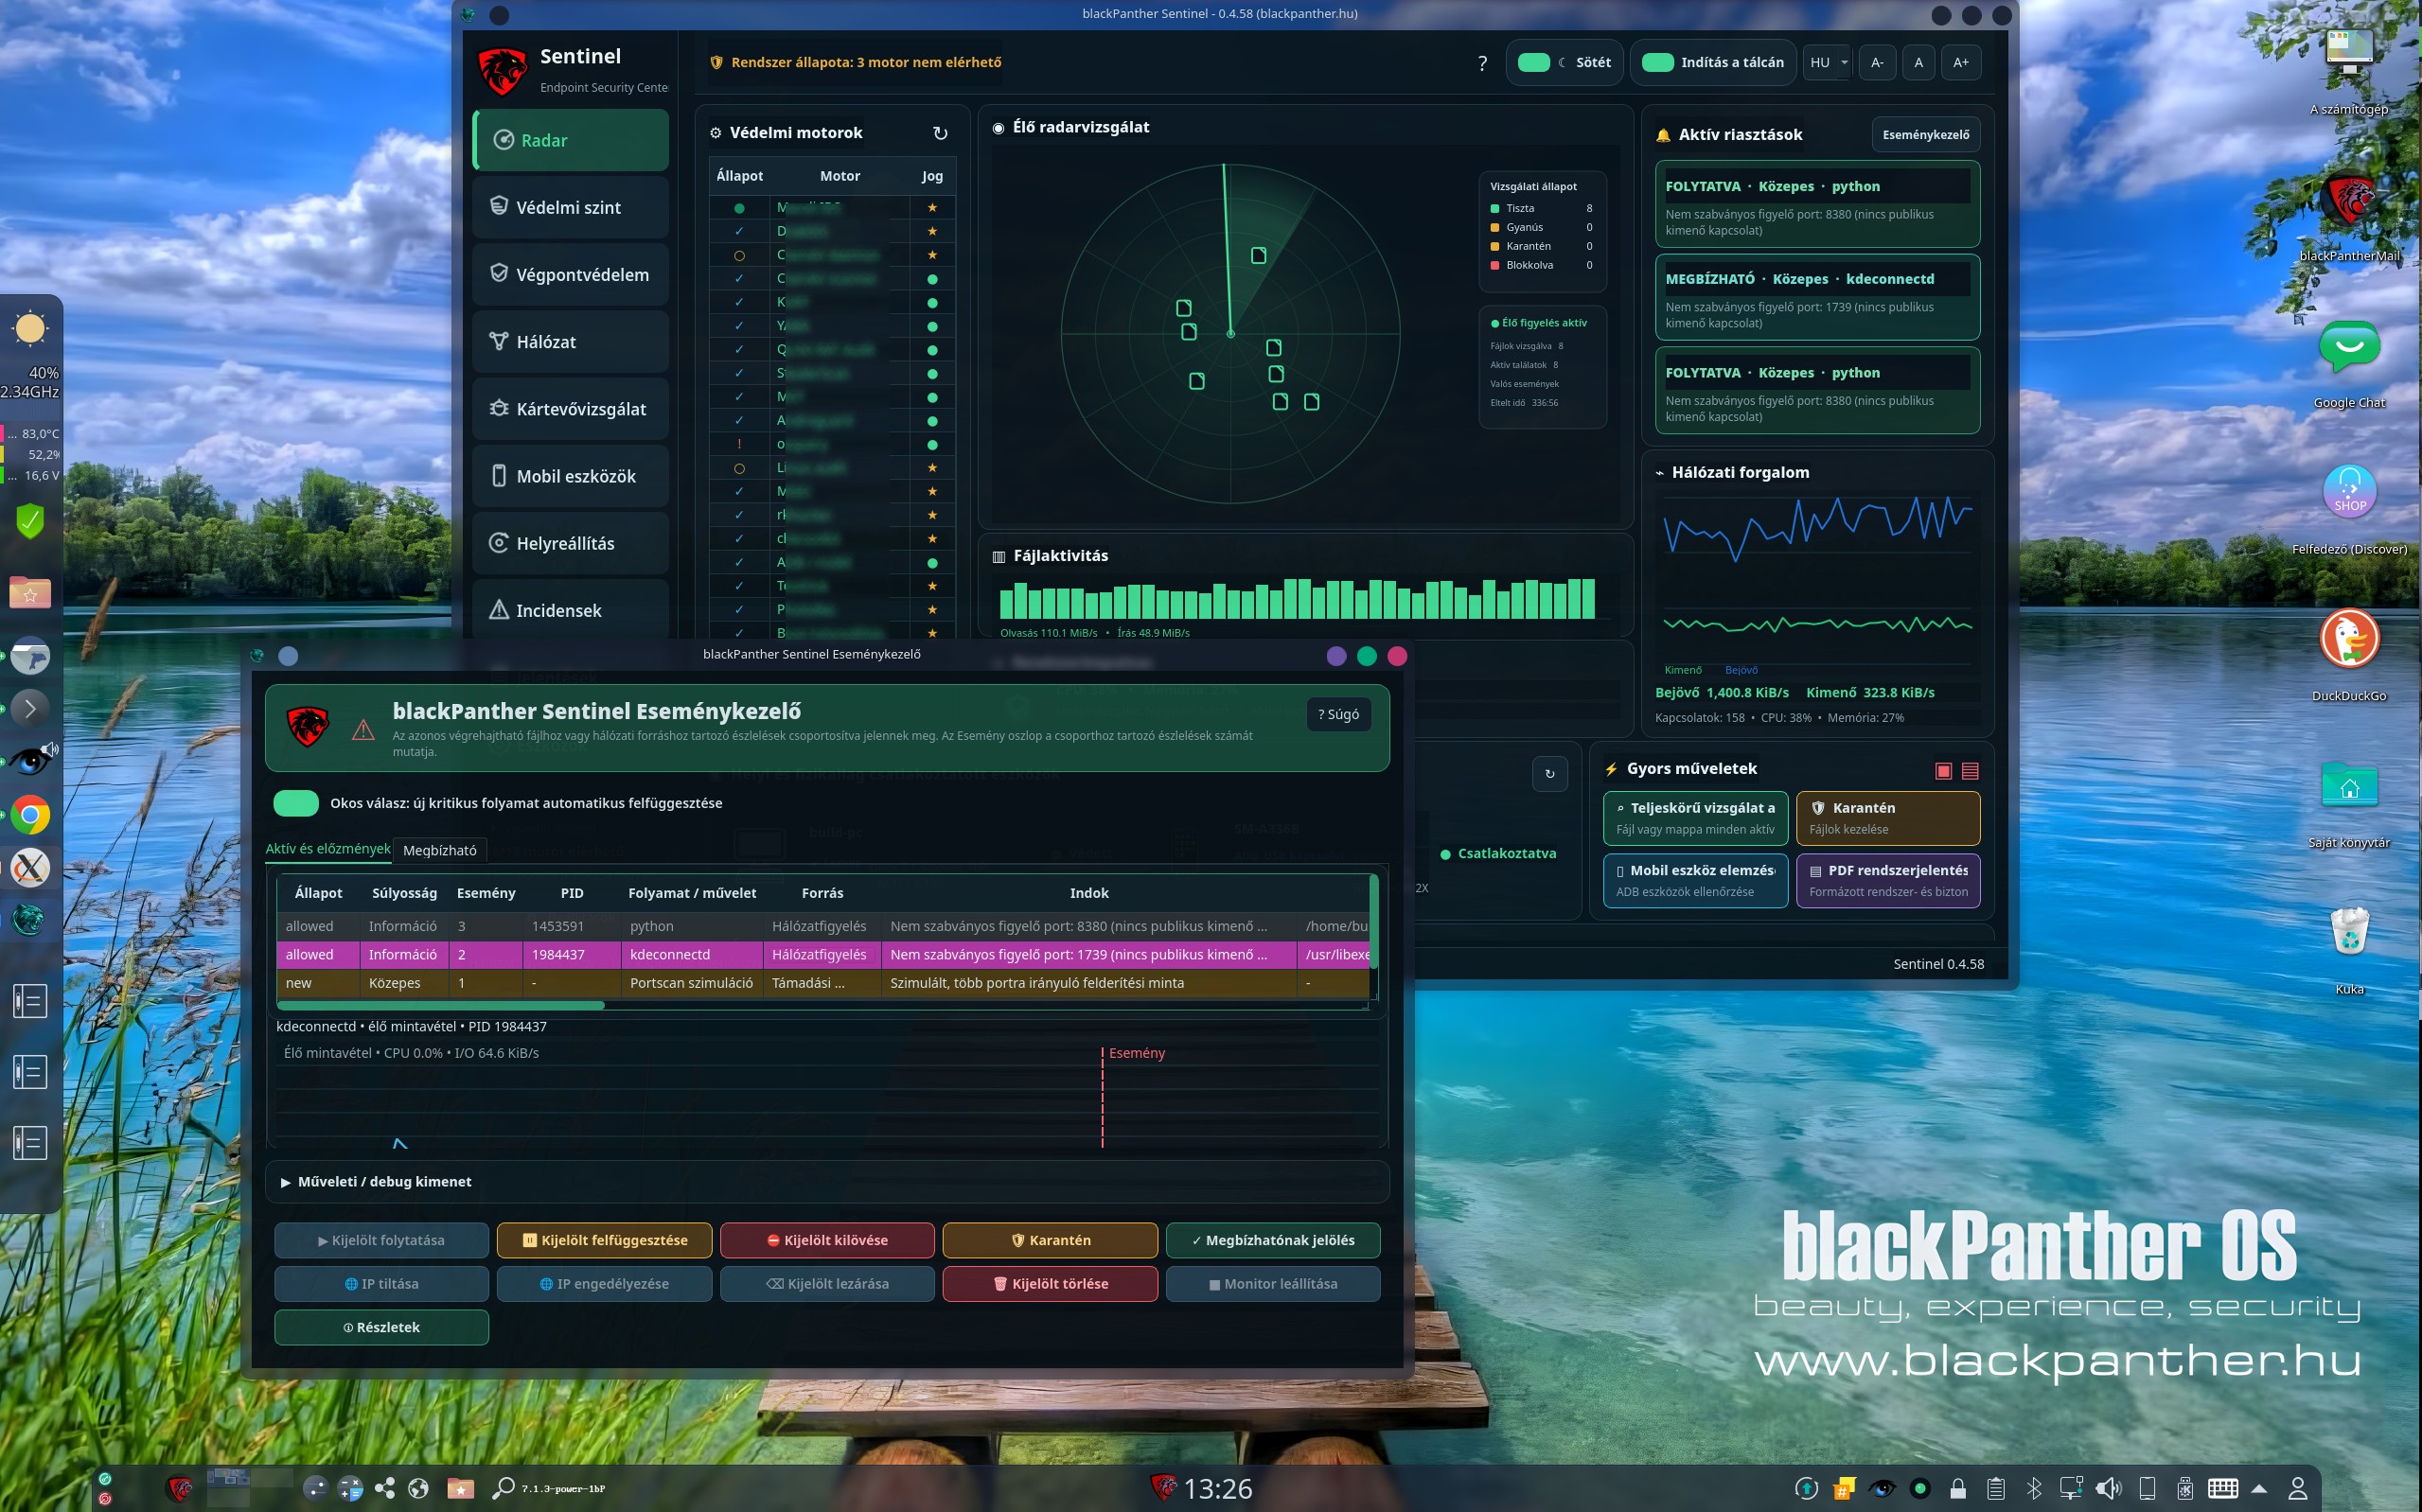
Task: Open Sentinel help question mark
Action: (x=1482, y=63)
